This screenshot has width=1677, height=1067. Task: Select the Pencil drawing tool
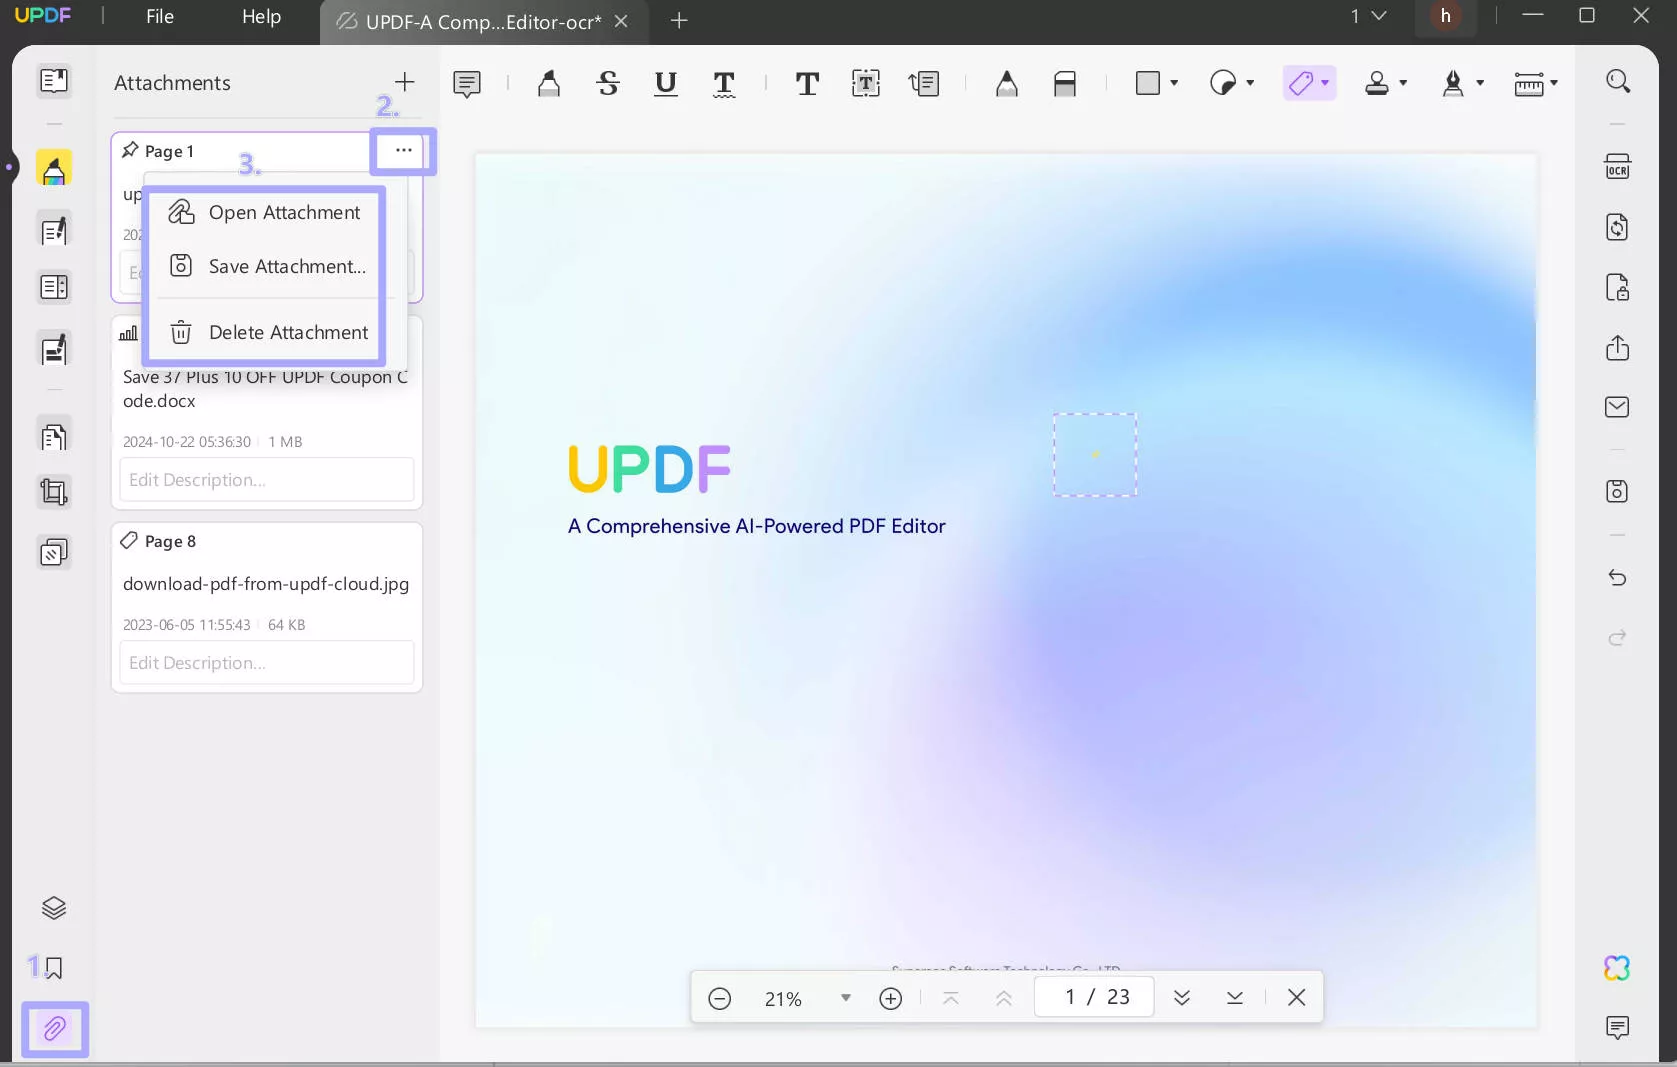(x=1007, y=83)
